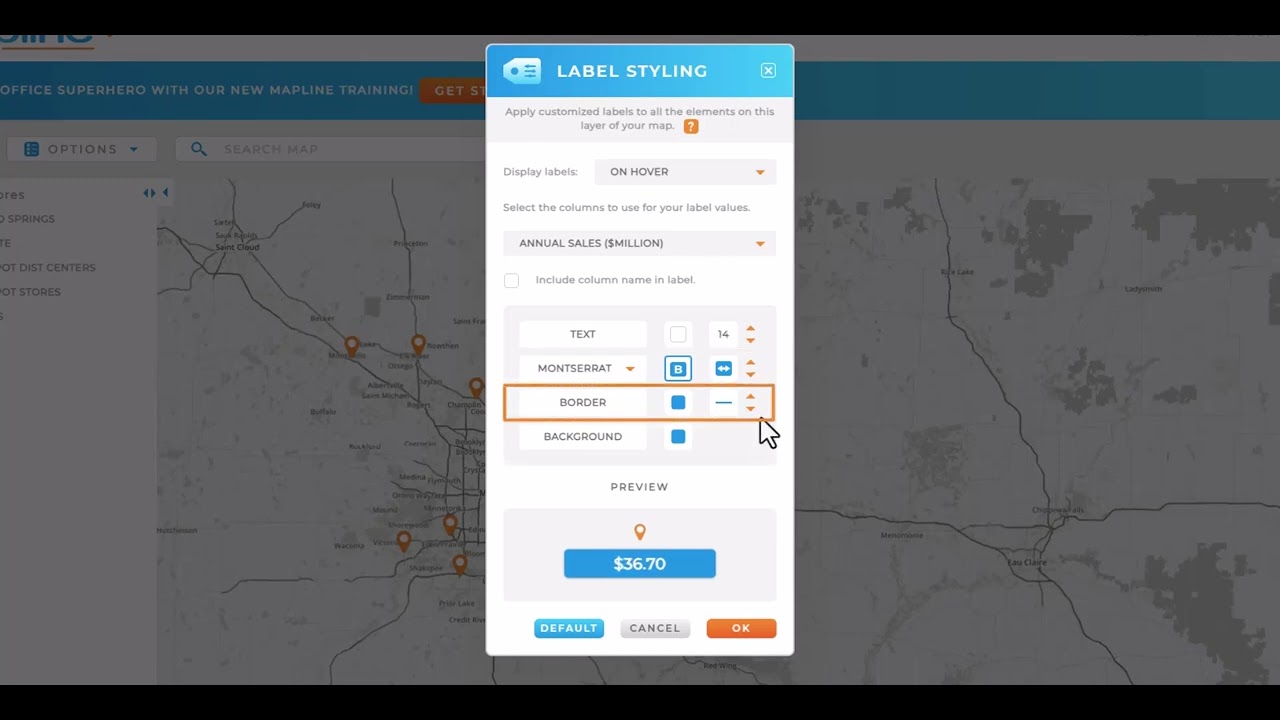Click the map pin at Monticello
Viewport: 1280px width, 720px height.
tap(352, 346)
